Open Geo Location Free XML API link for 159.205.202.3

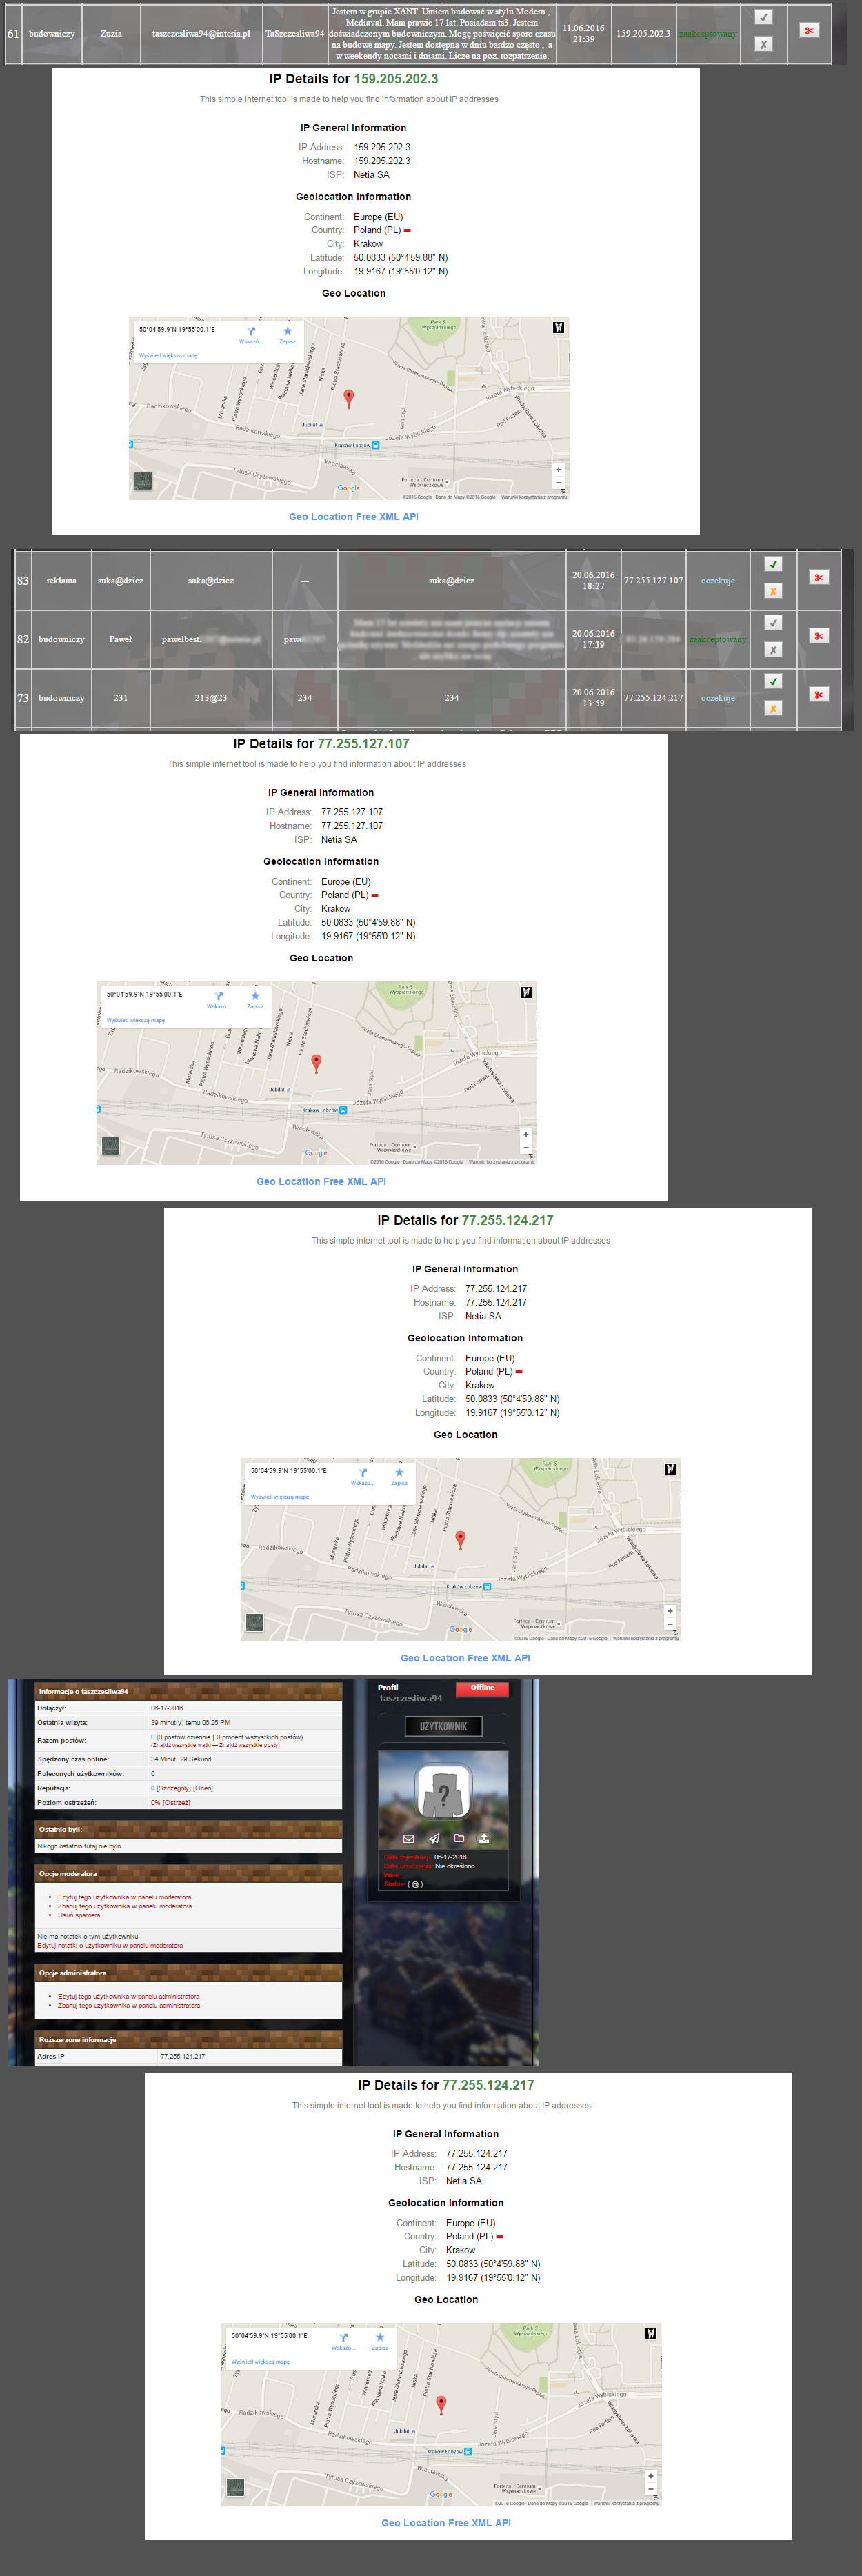click(x=353, y=517)
